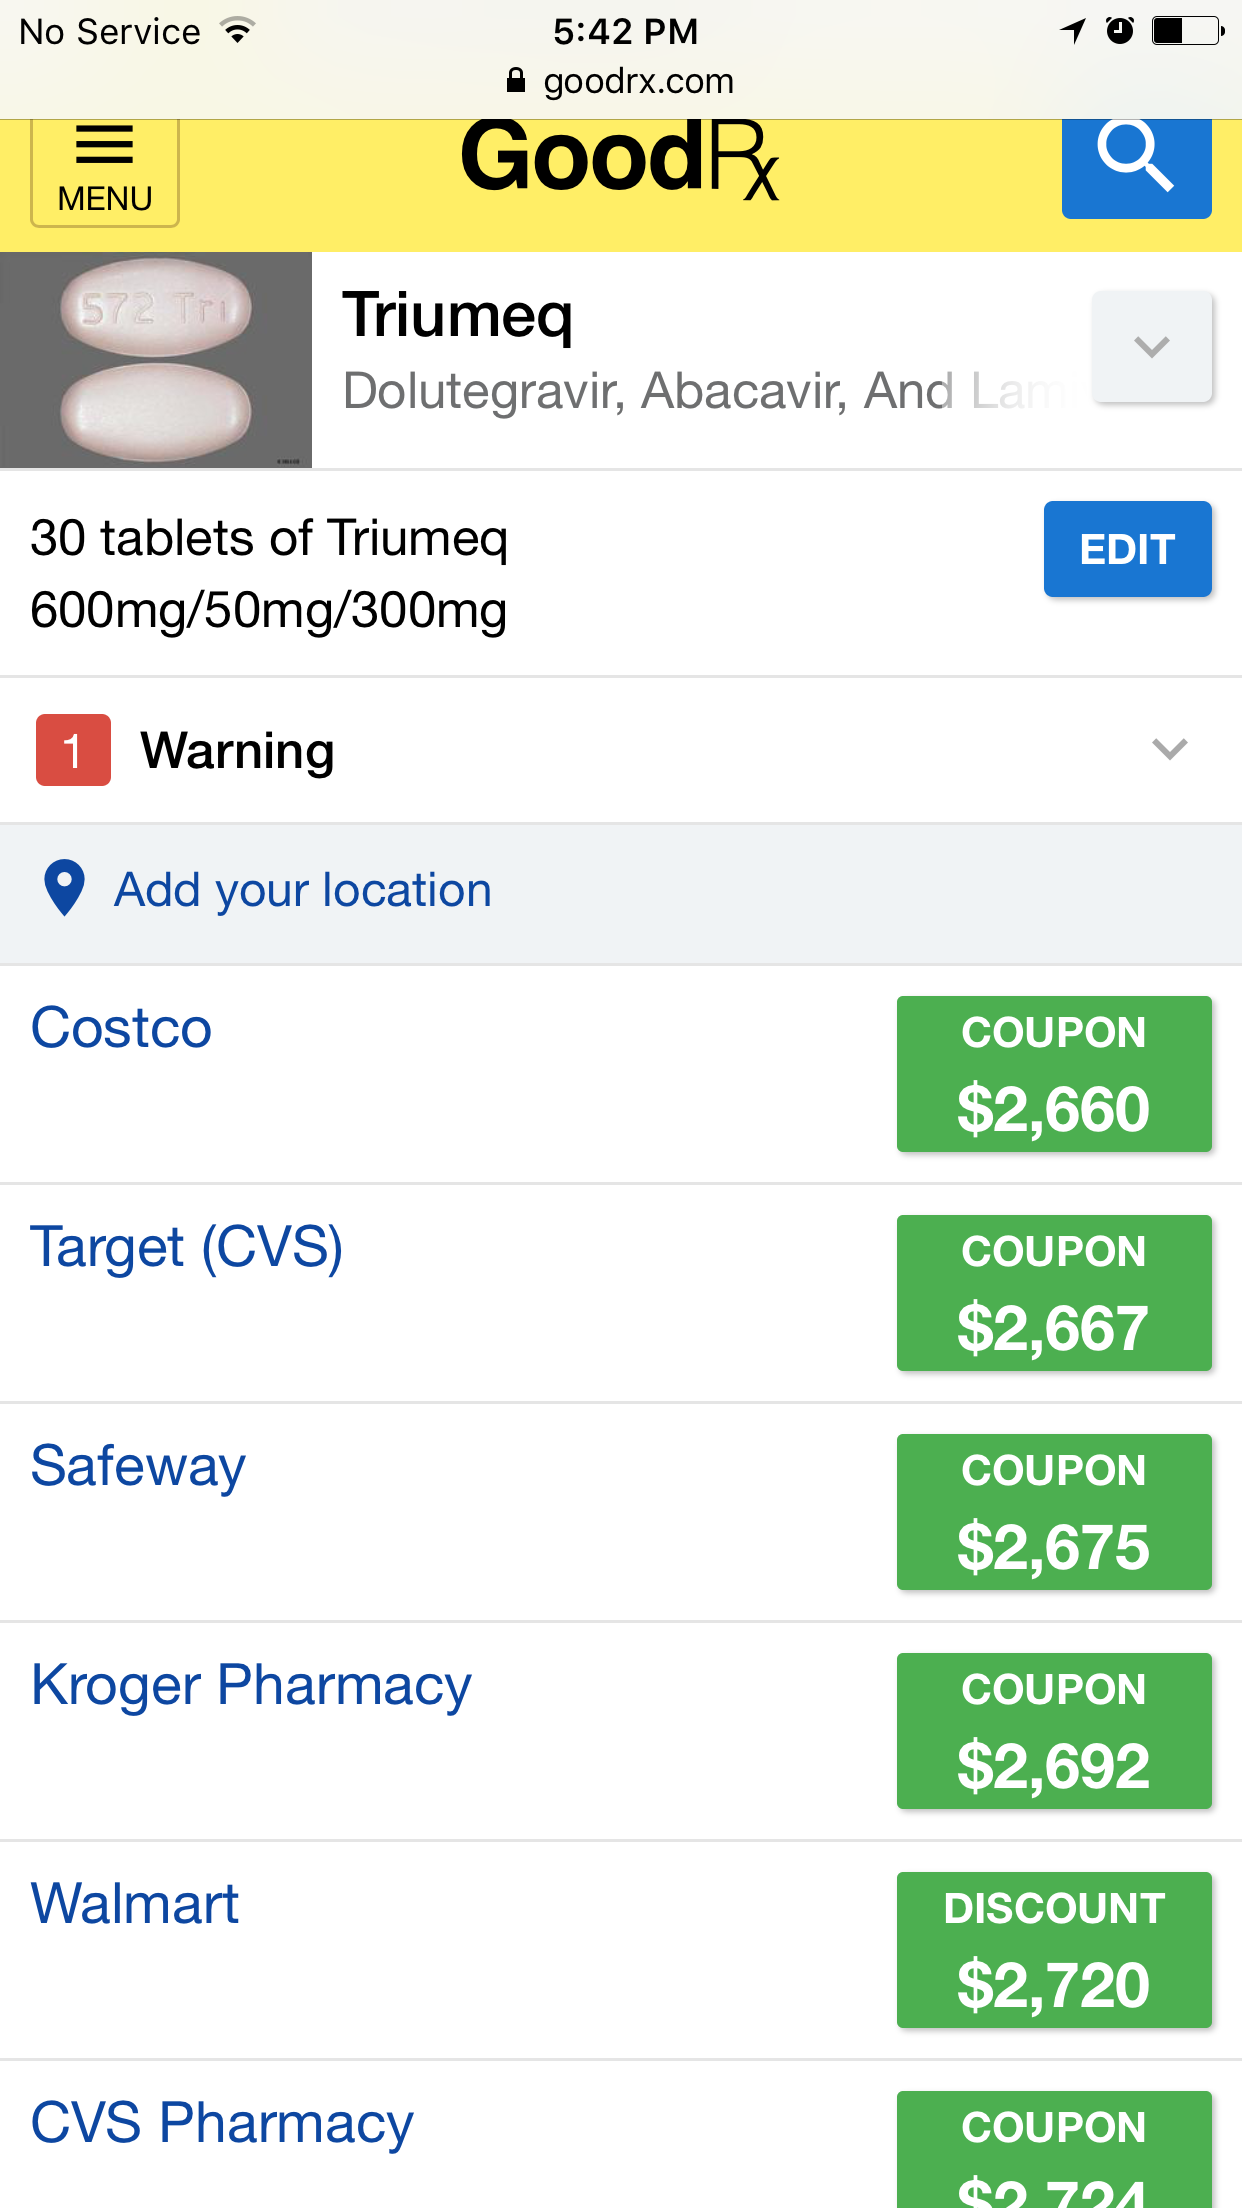Open the hamburger MENU button

104,170
